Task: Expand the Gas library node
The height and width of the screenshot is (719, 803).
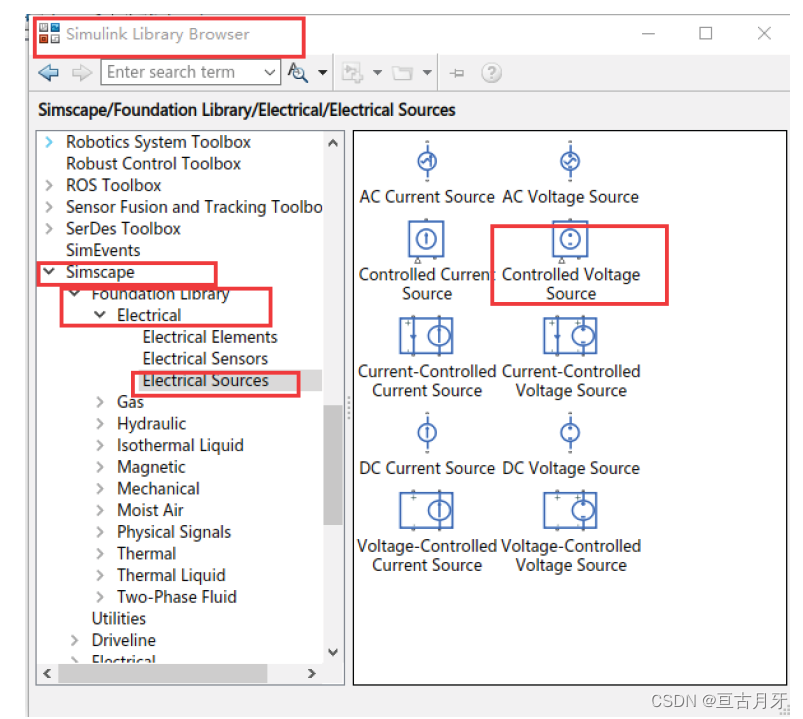Action: point(100,402)
